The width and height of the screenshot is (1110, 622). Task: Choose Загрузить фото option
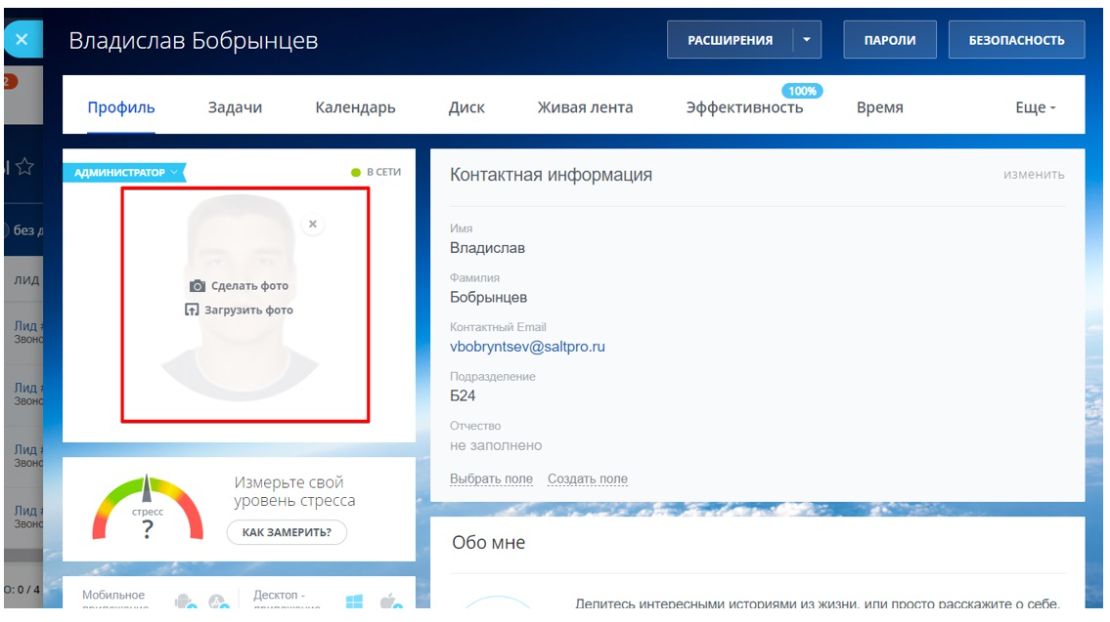coord(248,310)
